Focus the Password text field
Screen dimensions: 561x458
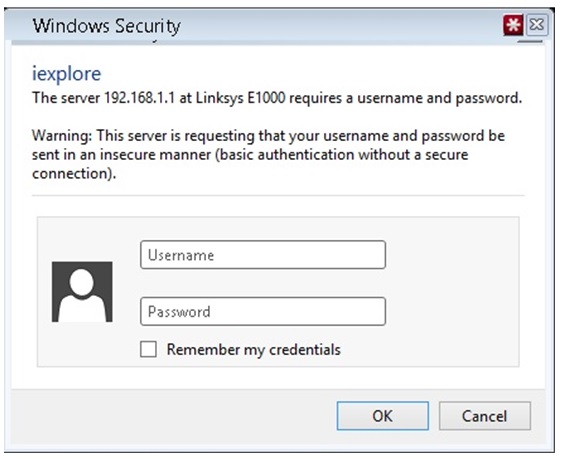263,311
